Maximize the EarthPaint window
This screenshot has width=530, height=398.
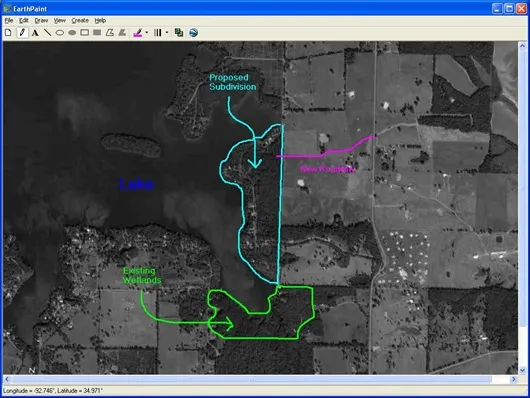point(509,8)
